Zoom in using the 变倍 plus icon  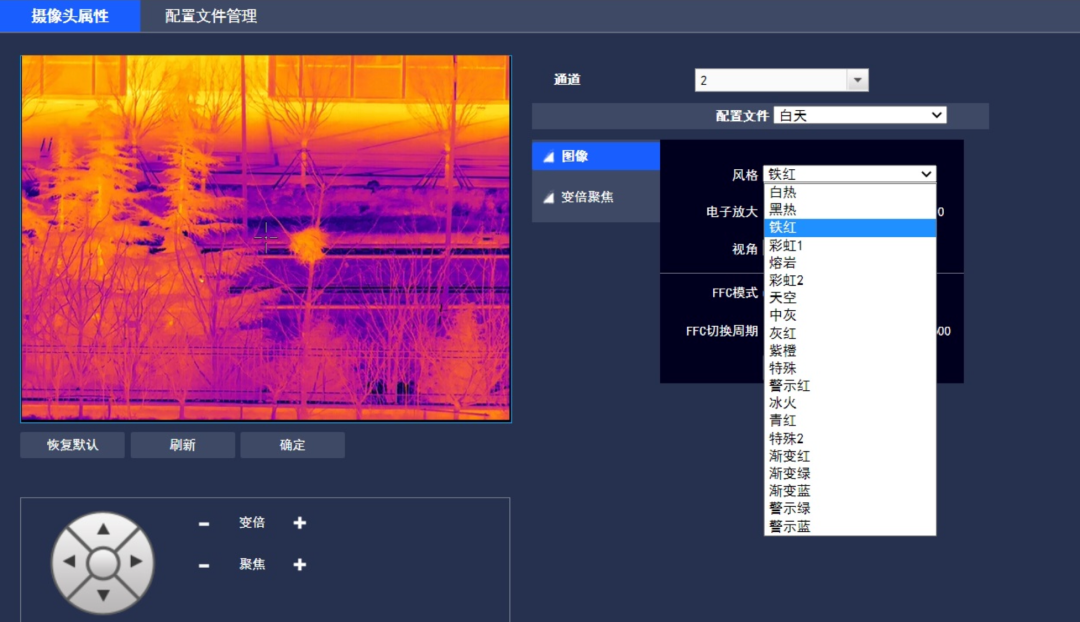(298, 522)
